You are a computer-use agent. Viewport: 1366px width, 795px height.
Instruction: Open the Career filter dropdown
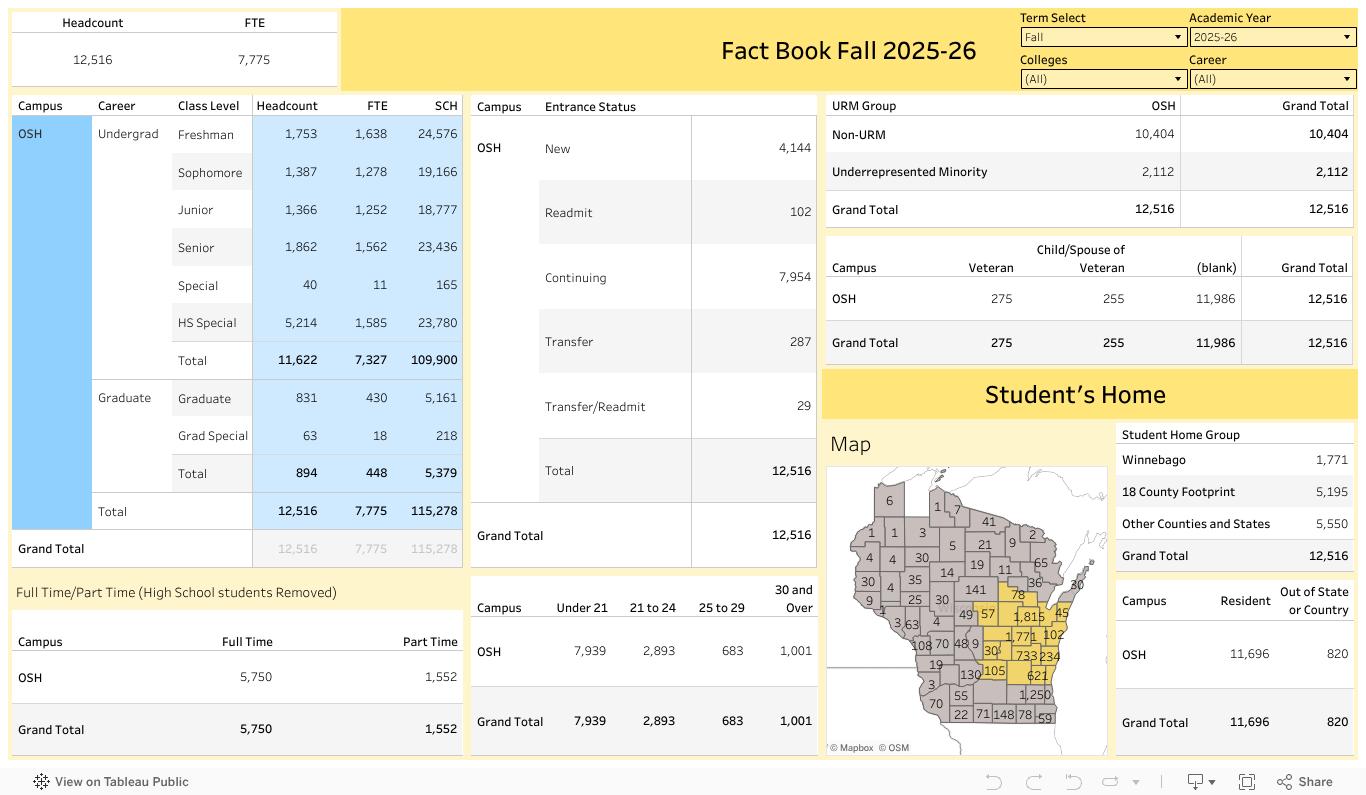click(1272, 79)
